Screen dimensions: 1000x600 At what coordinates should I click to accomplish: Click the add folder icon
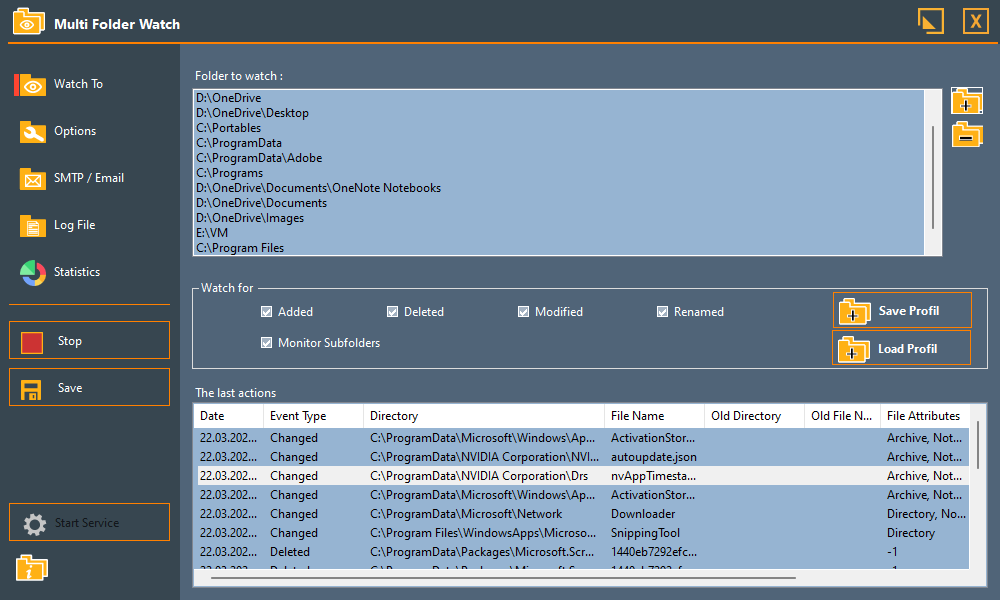point(967,101)
